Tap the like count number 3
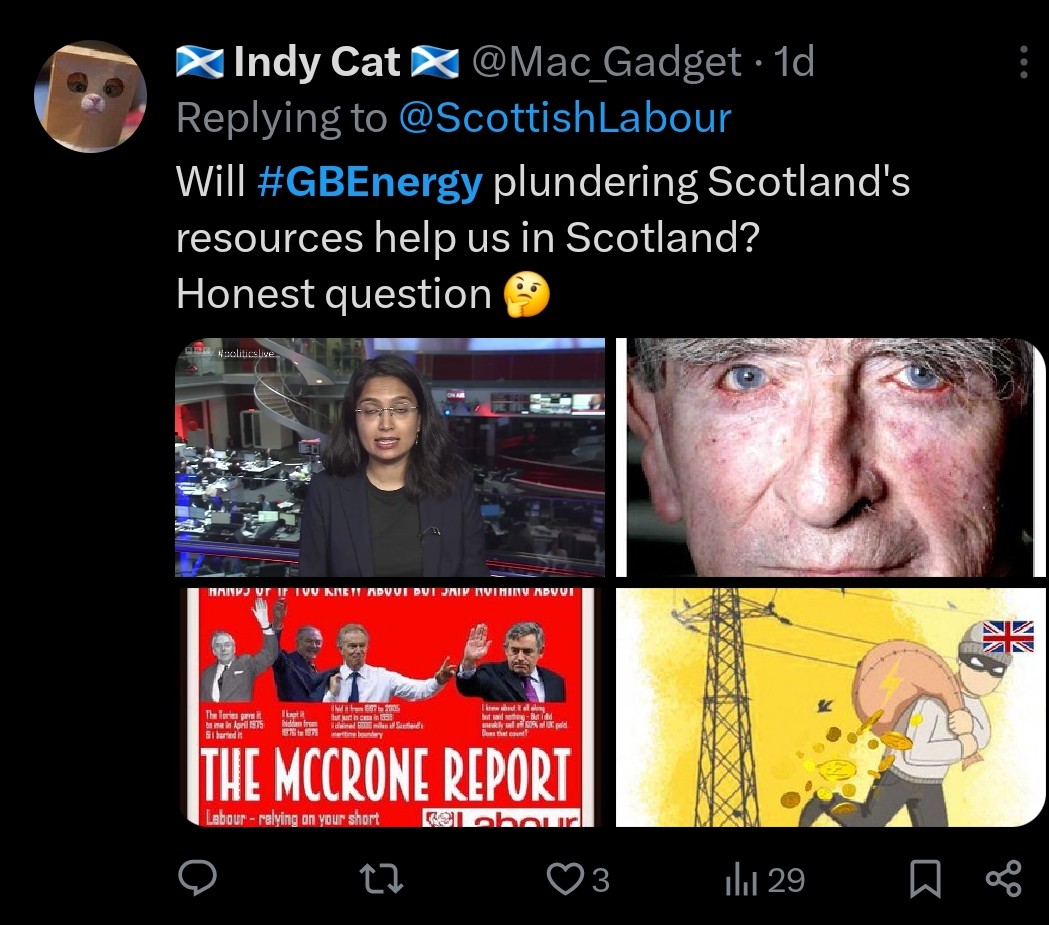1049x925 pixels. 601,880
